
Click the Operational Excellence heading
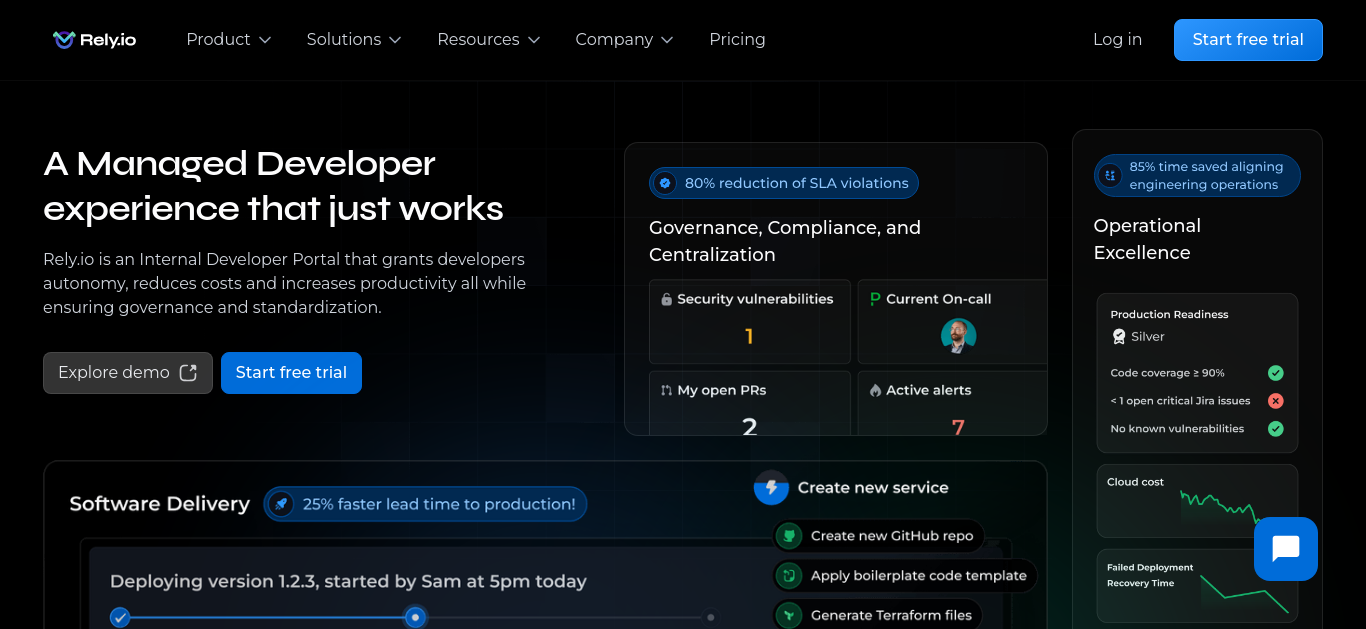tap(1147, 239)
